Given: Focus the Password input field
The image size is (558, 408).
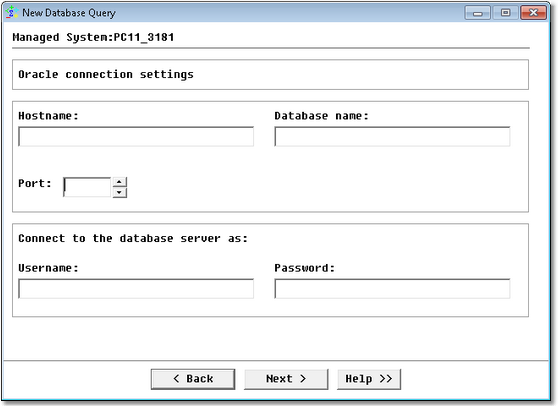Looking at the screenshot, I should click(x=392, y=288).
